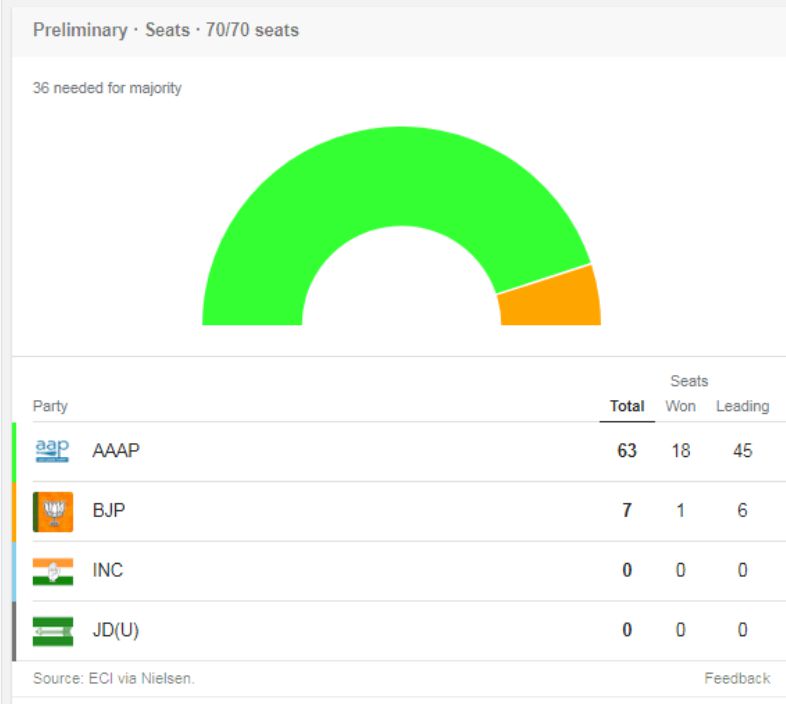Click the Preliminary Seats 70/70 header
Viewport: 786px width, 704px height.
166,30
